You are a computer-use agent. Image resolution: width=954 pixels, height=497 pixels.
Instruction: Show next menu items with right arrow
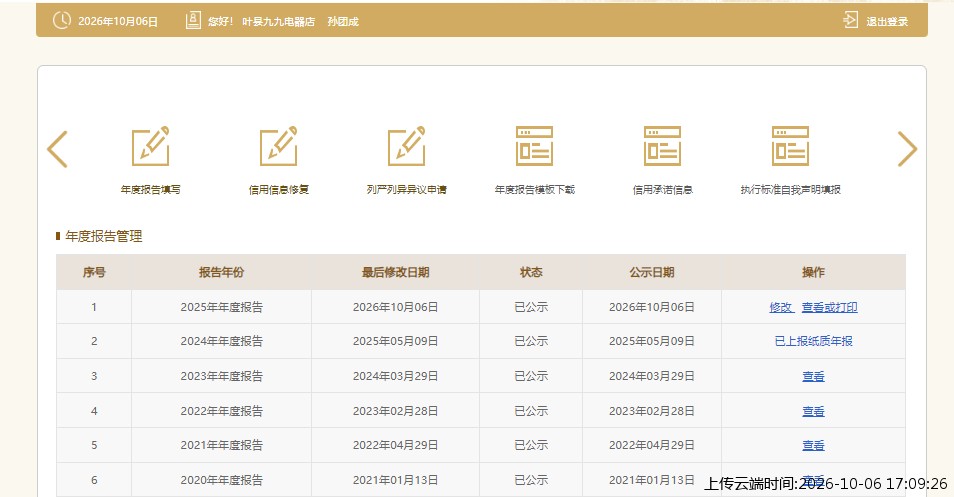tap(907, 149)
